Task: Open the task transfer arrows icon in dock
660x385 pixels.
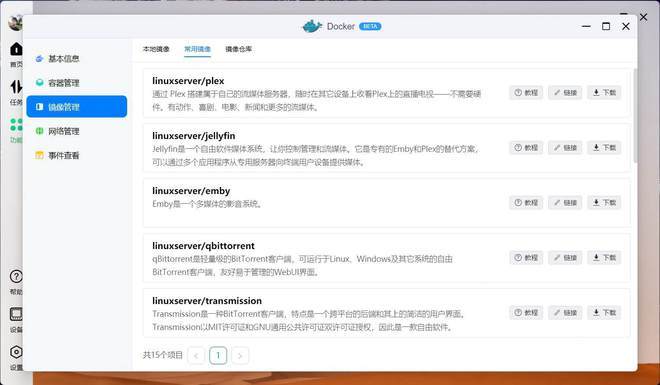Action: coord(16,87)
